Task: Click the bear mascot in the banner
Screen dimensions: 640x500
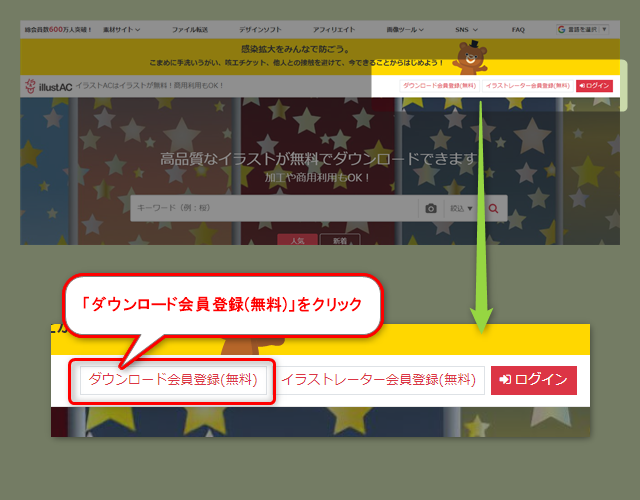Action: 466,58
